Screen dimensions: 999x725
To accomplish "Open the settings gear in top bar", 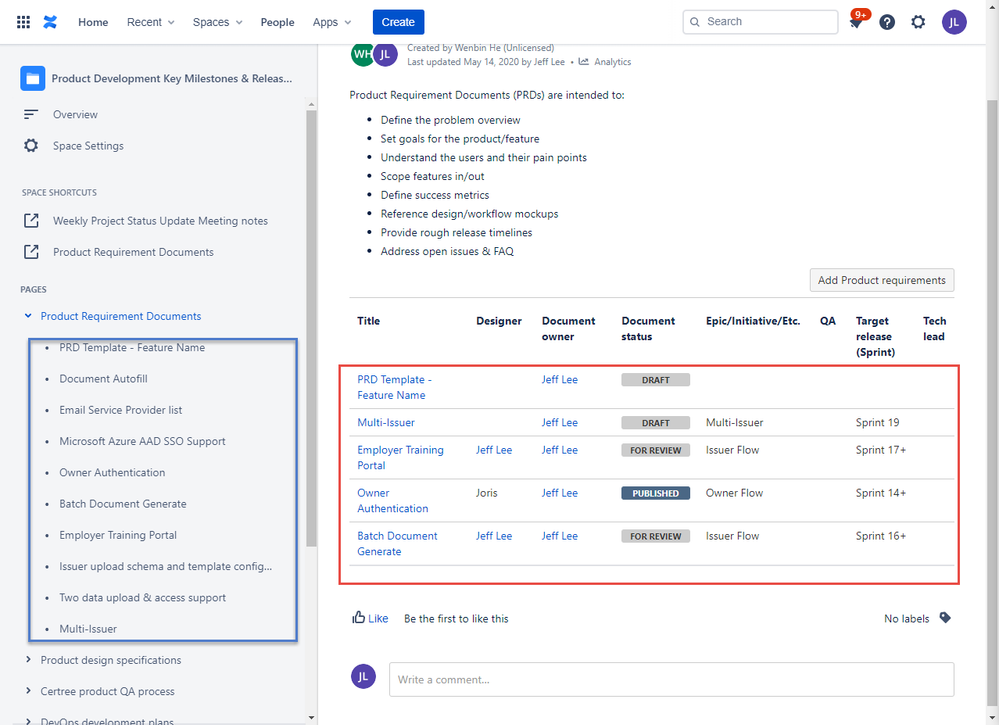I will (918, 22).
